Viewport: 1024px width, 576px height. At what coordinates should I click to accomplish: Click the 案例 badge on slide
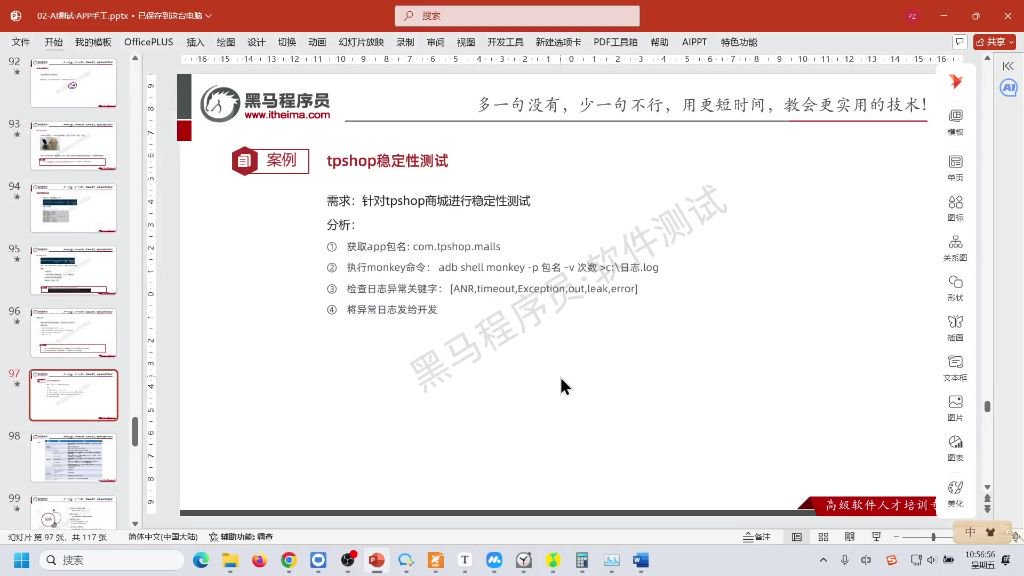(x=270, y=161)
